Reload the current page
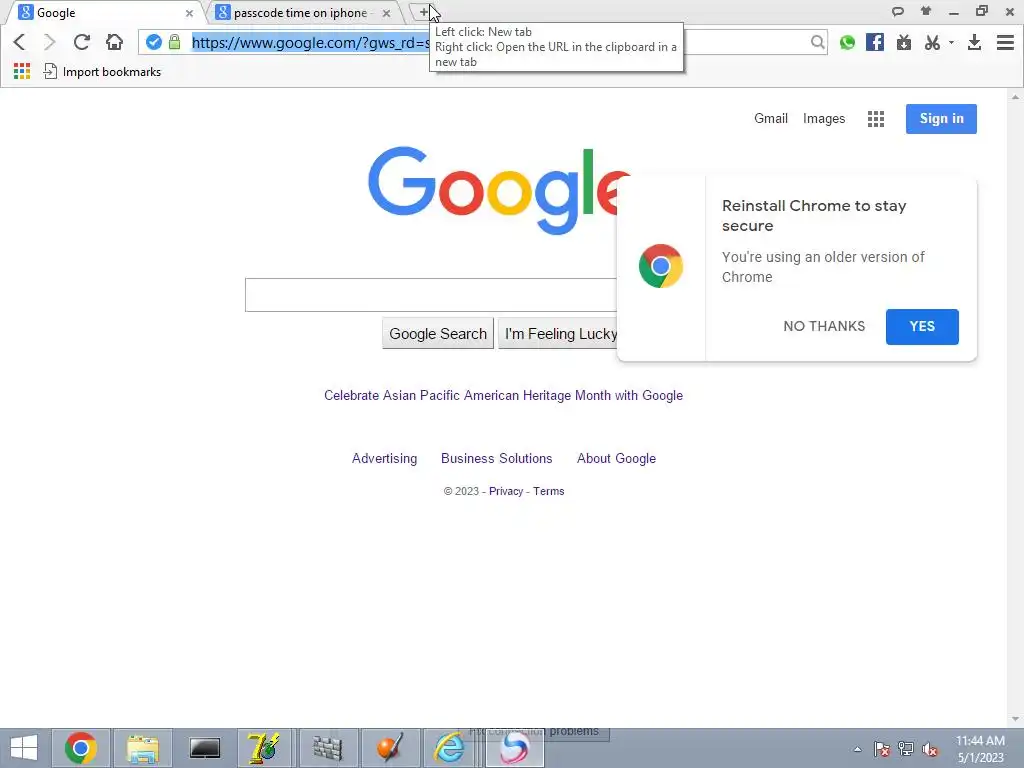1024x768 pixels. click(82, 42)
